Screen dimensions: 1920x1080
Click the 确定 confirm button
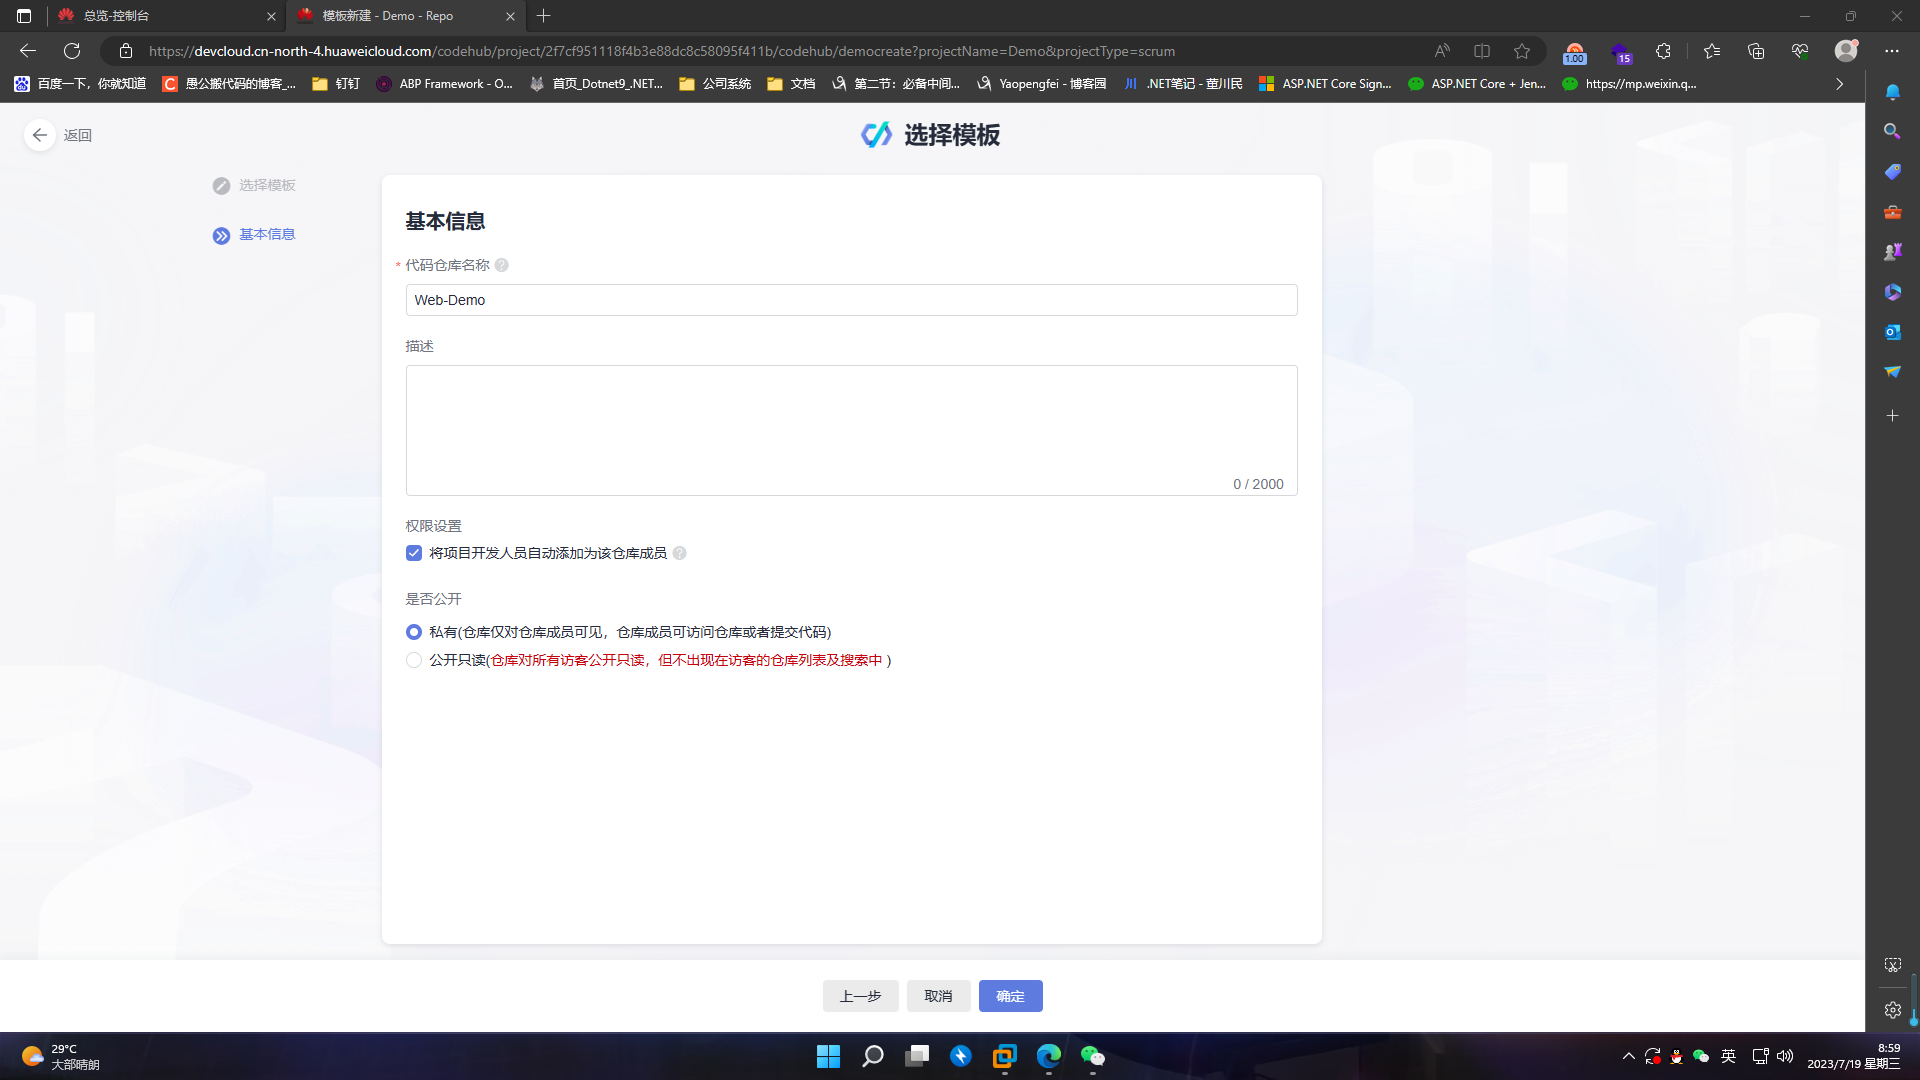click(1010, 996)
